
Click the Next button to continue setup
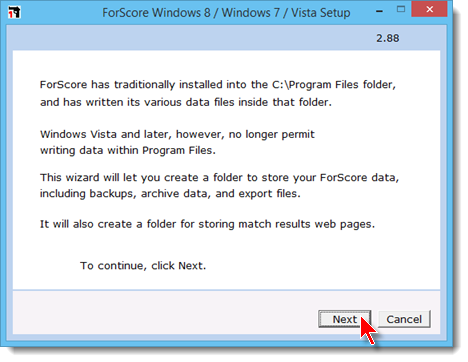(344, 319)
